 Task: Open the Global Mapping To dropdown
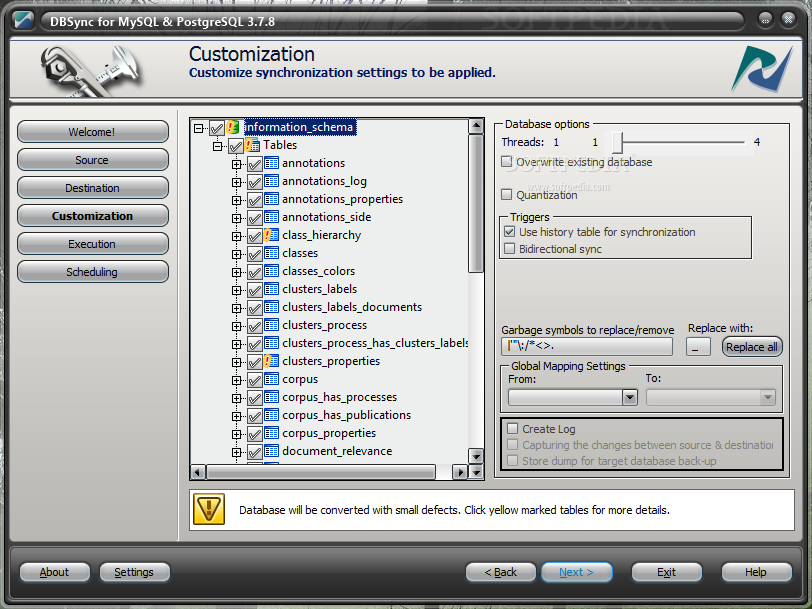[x=767, y=397]
